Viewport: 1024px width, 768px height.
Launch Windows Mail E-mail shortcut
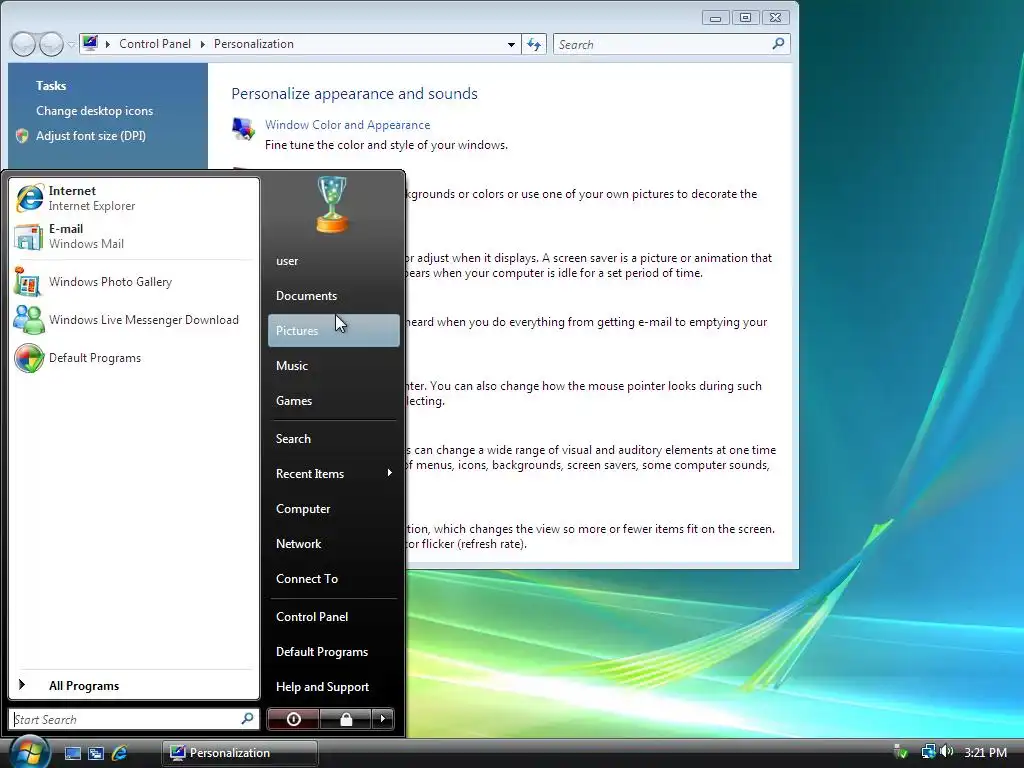point(134,236)
